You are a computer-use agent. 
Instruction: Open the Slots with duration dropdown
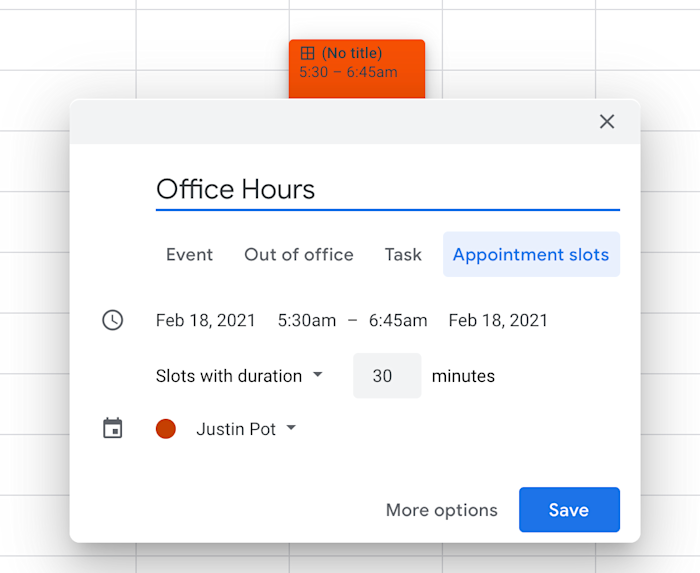(x=239, y=376)
